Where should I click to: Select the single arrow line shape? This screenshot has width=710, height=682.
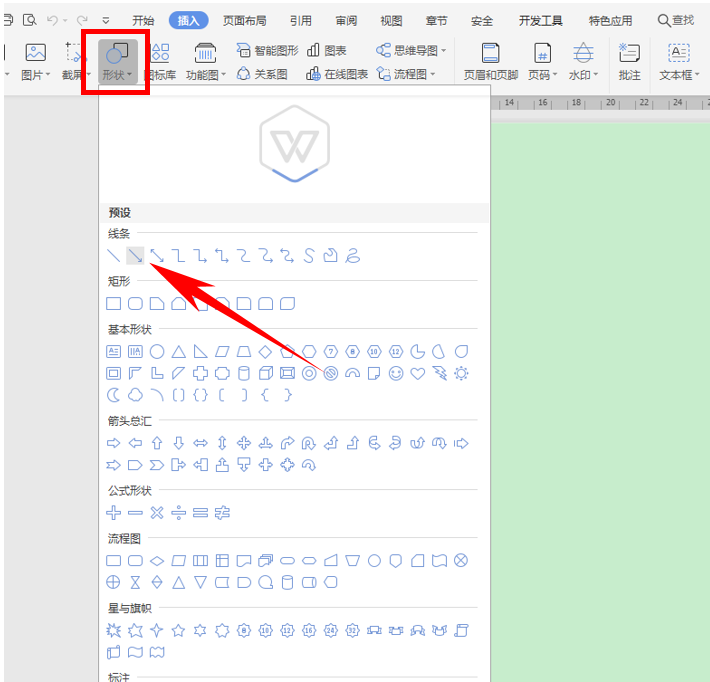135,256
